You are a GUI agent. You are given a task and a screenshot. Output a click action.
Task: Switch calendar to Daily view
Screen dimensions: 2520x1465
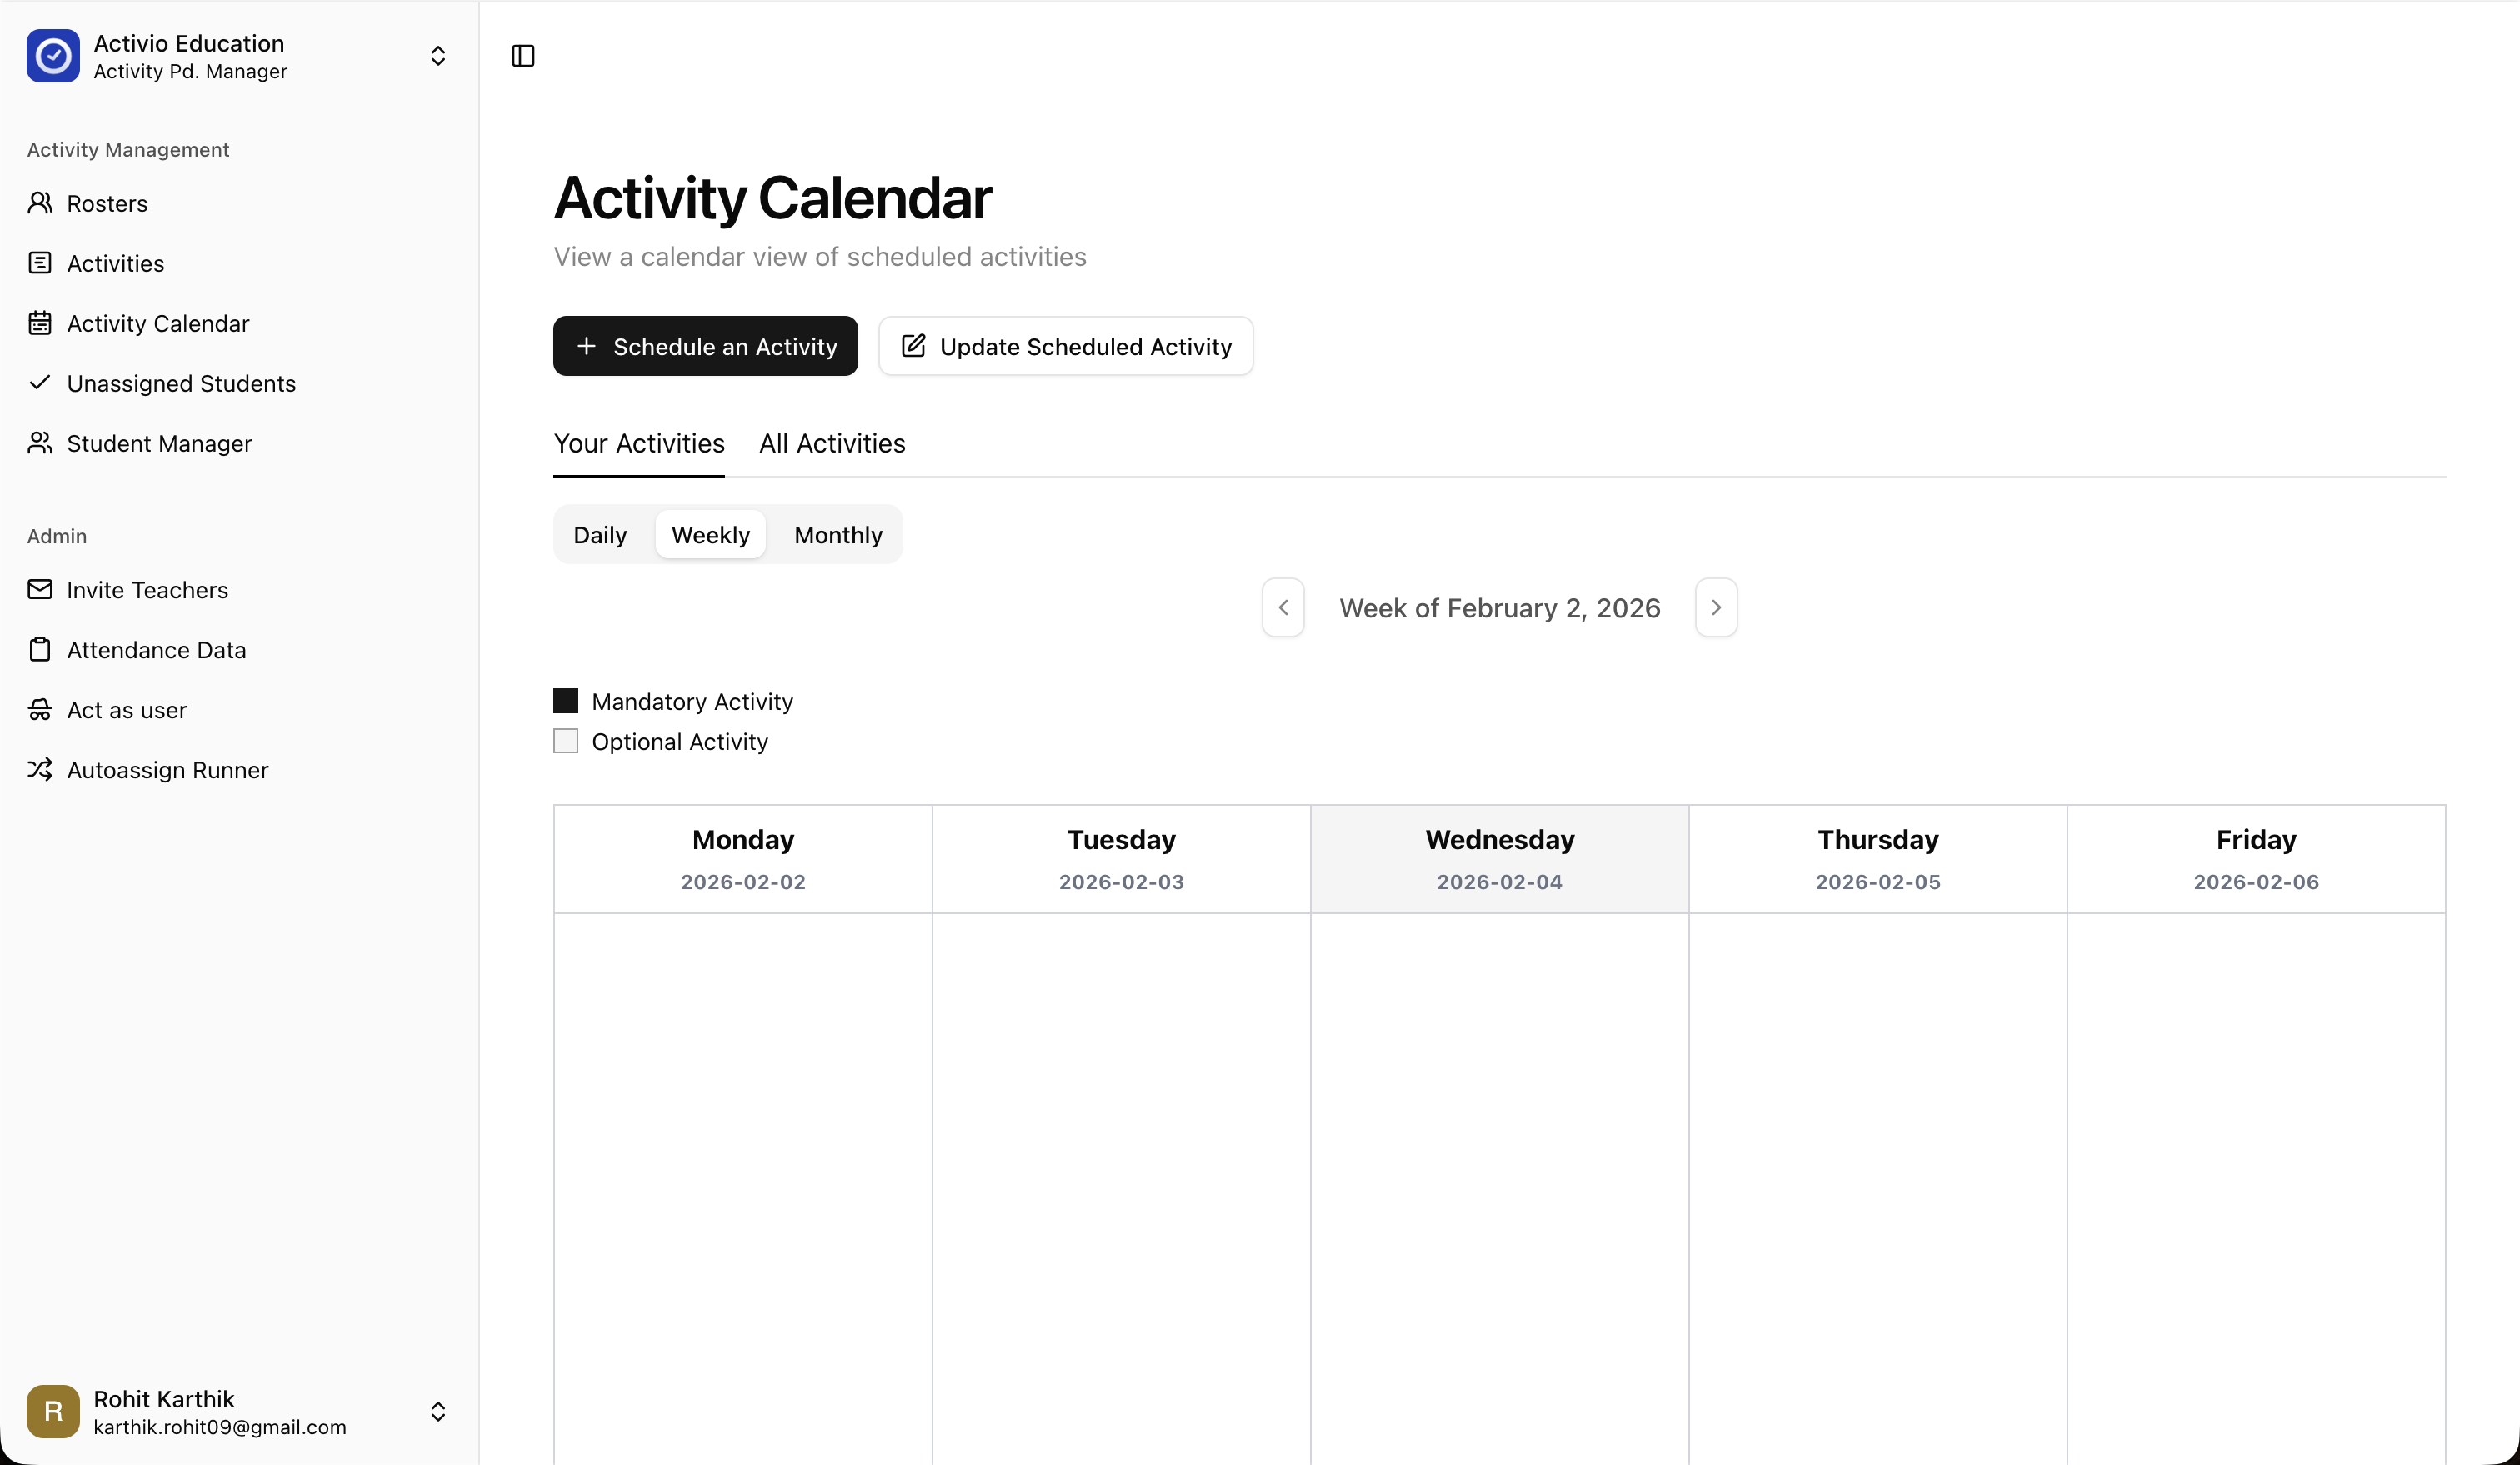point(600,535)
